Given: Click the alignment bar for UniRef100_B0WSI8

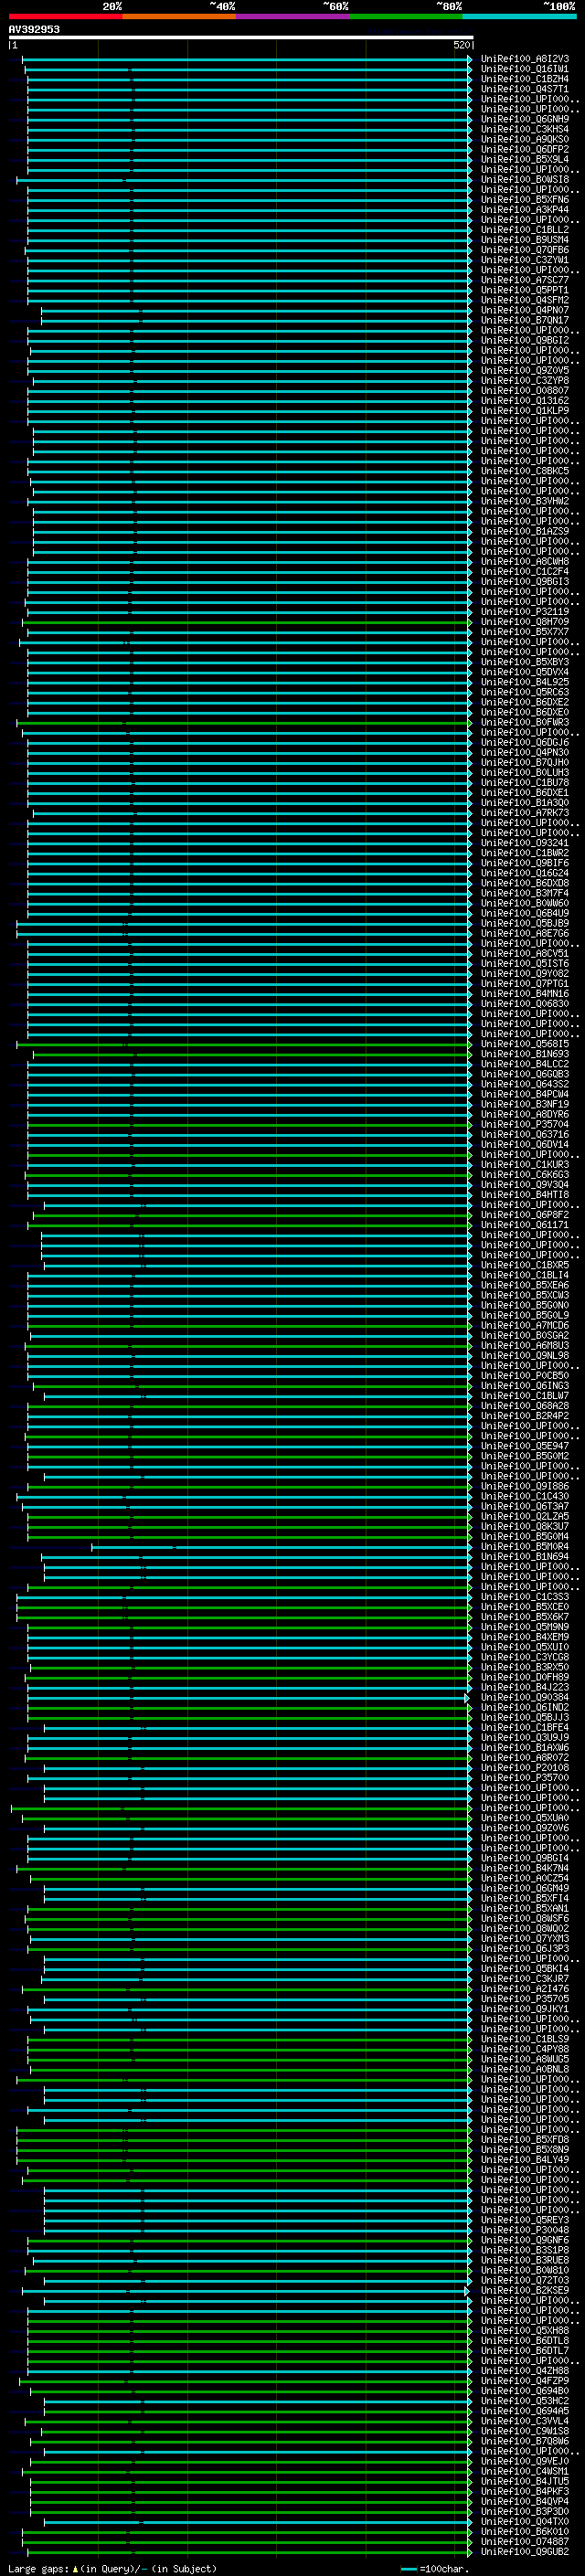Looking at the screenshot, I should click(x=244, y=180).
